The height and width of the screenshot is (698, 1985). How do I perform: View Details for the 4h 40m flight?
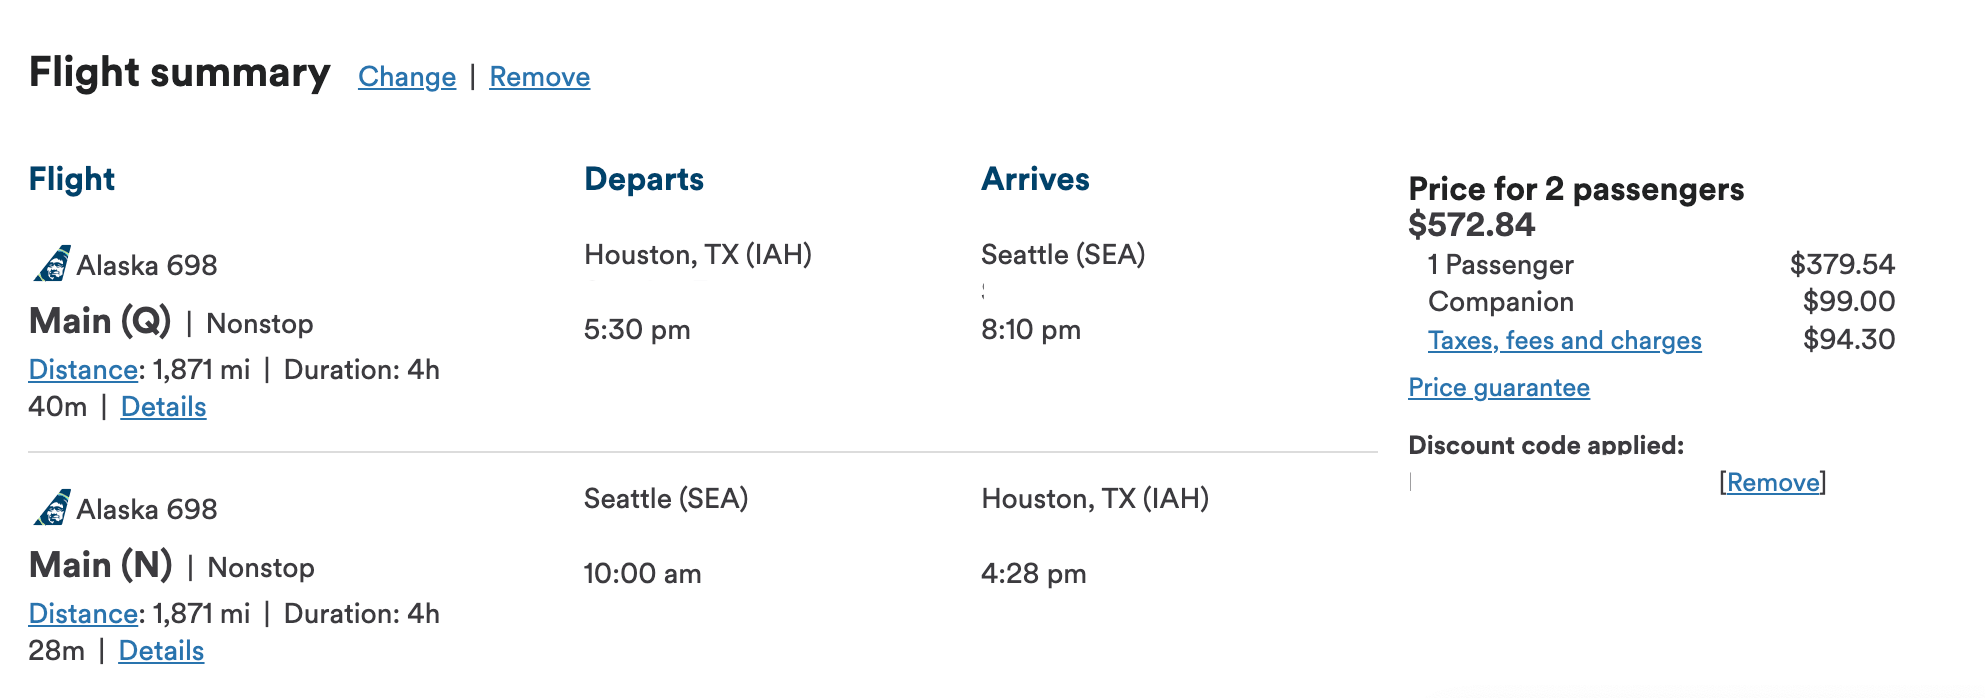pos(164,407)
